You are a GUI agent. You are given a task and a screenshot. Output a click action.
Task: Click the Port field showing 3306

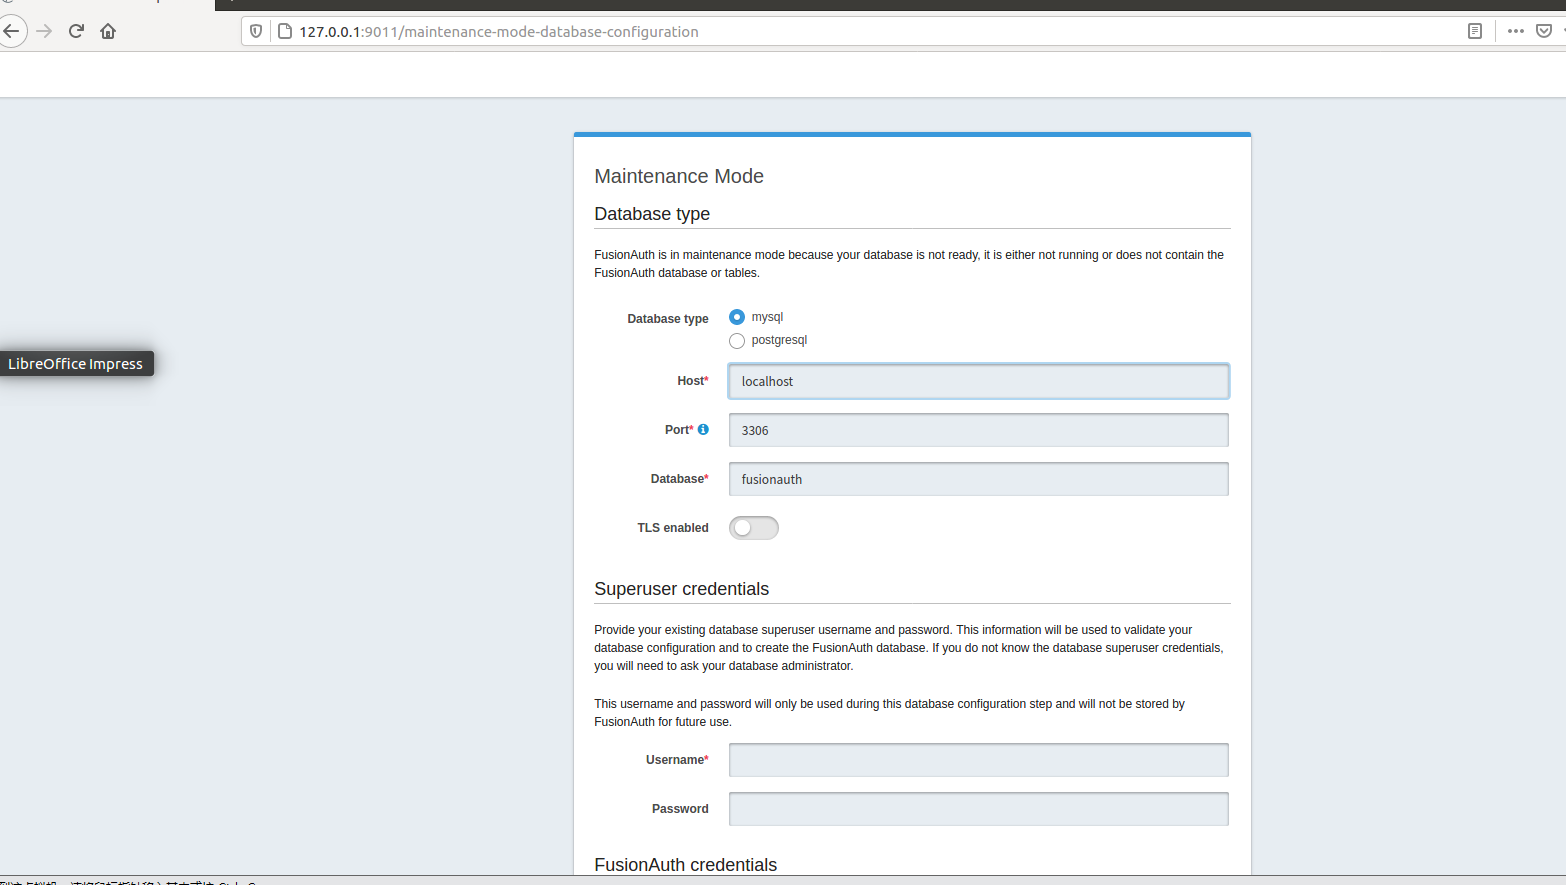pyautogui.click(x=979, y=430)
